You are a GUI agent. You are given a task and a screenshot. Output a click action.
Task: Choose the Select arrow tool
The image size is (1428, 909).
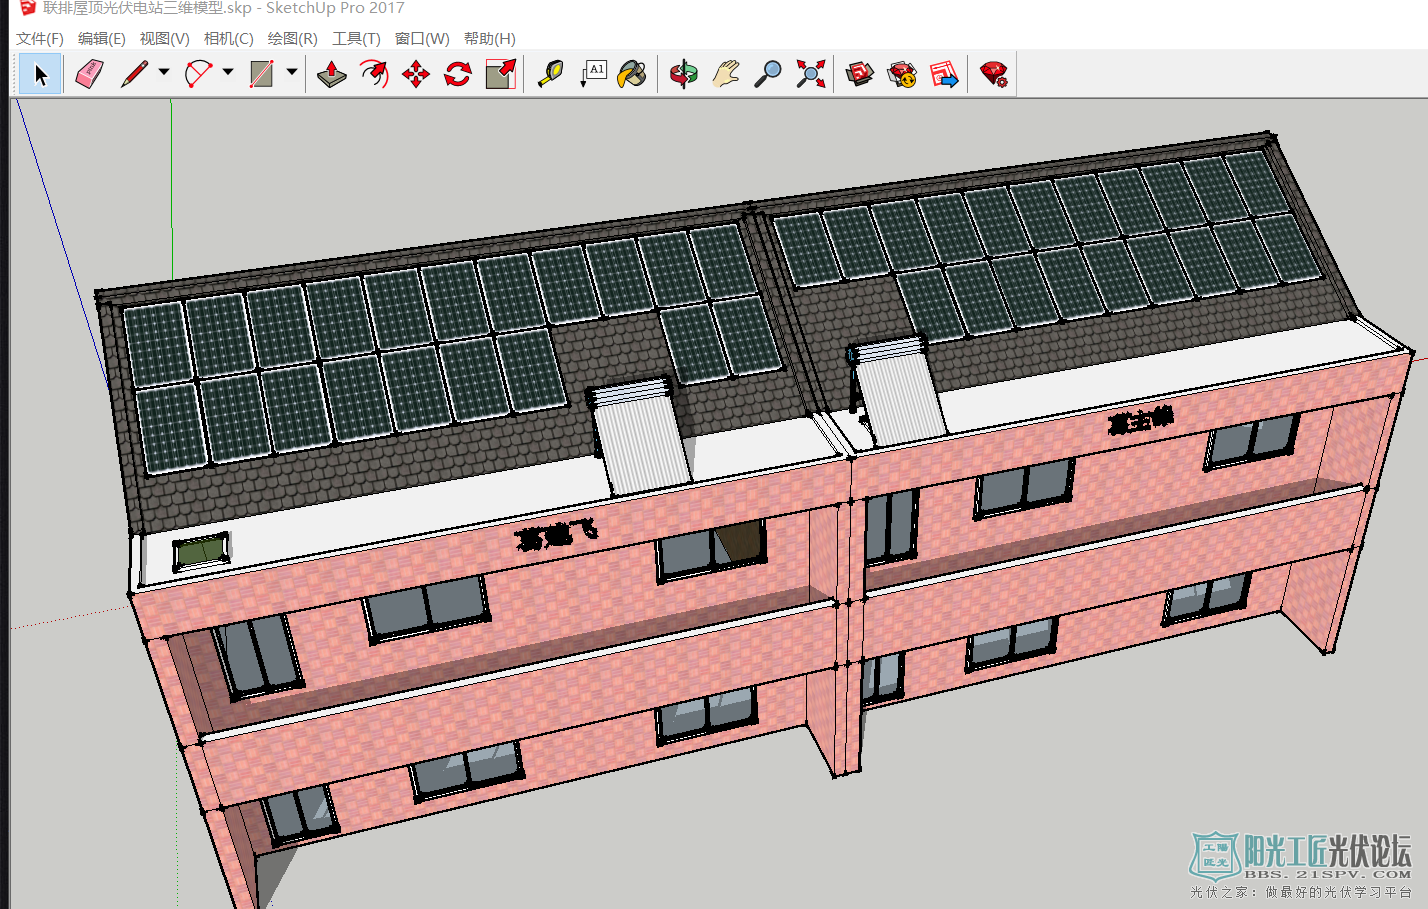point(41,74)
